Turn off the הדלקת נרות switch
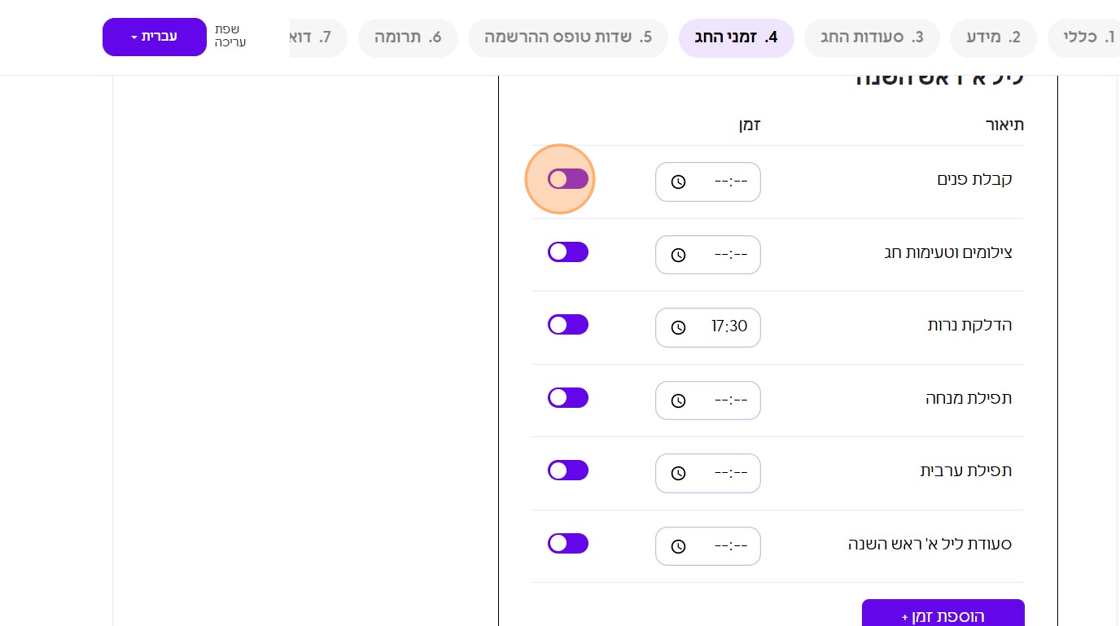 tap(568, 325)
